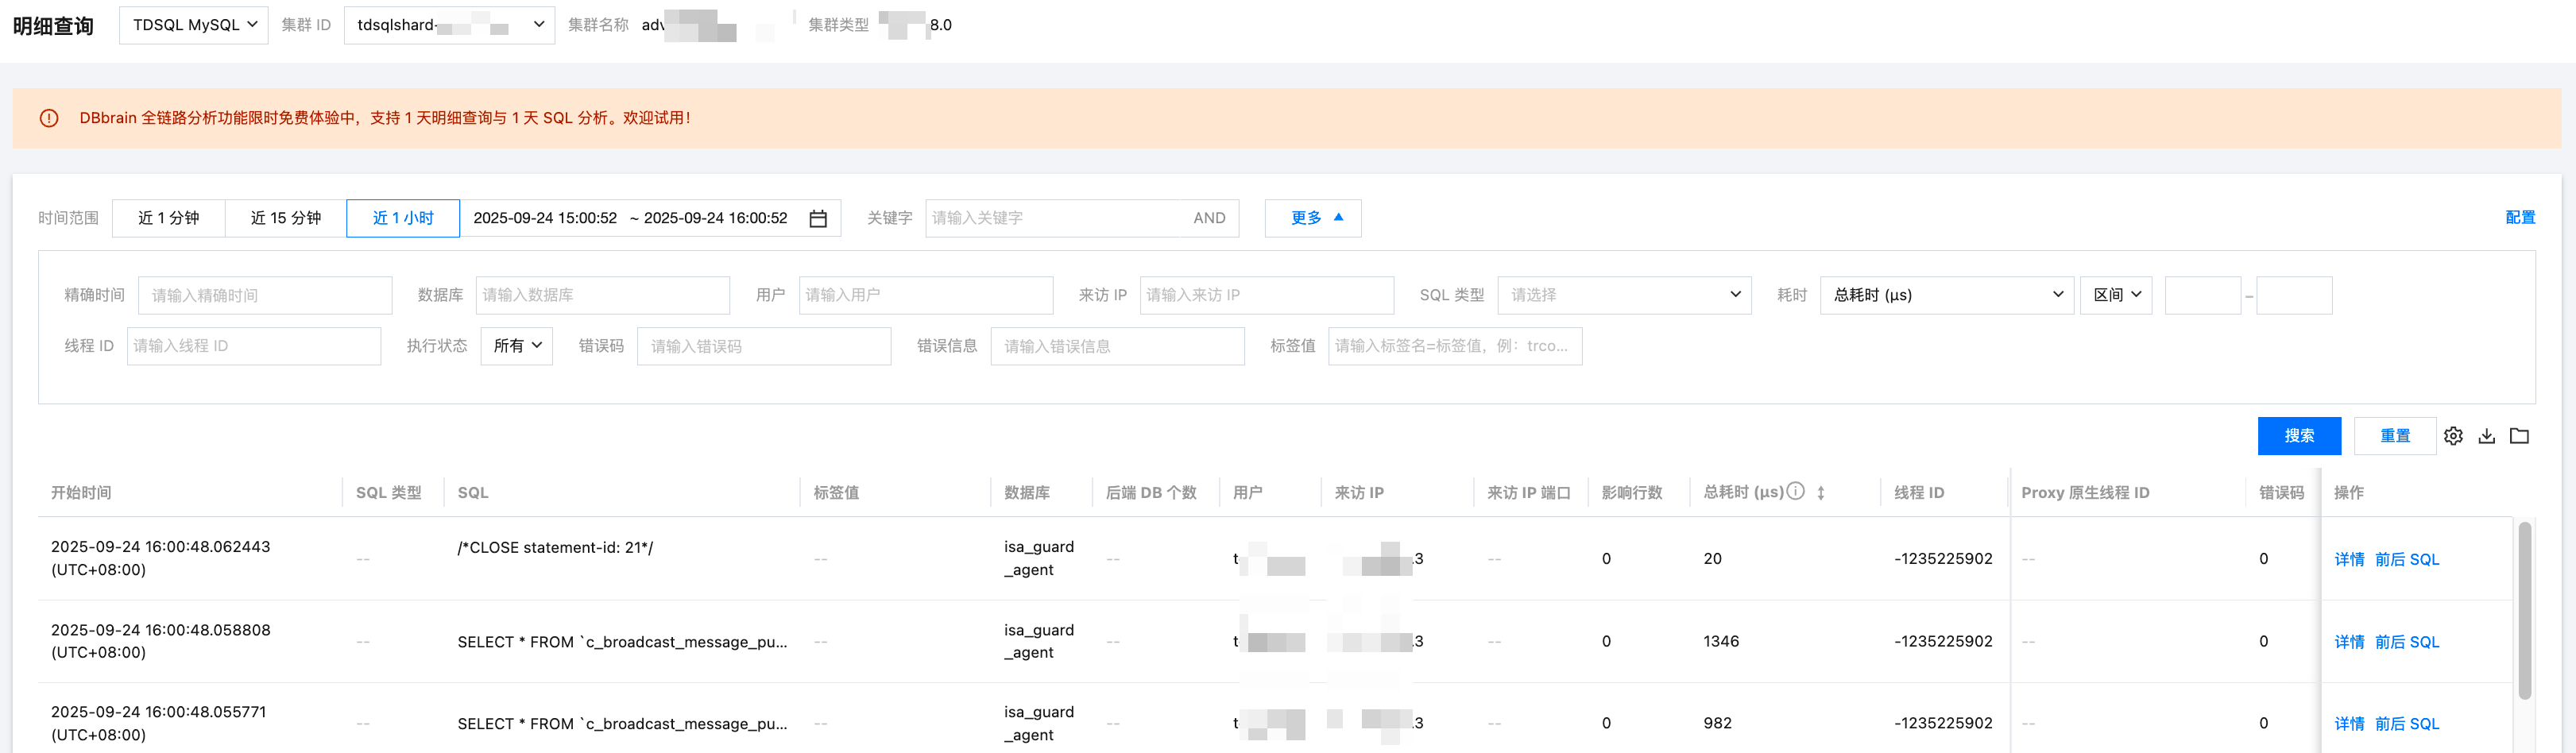Click the warning icon in banner
The height and width of the screenshot is (753, 2576).
coord(49,118)
